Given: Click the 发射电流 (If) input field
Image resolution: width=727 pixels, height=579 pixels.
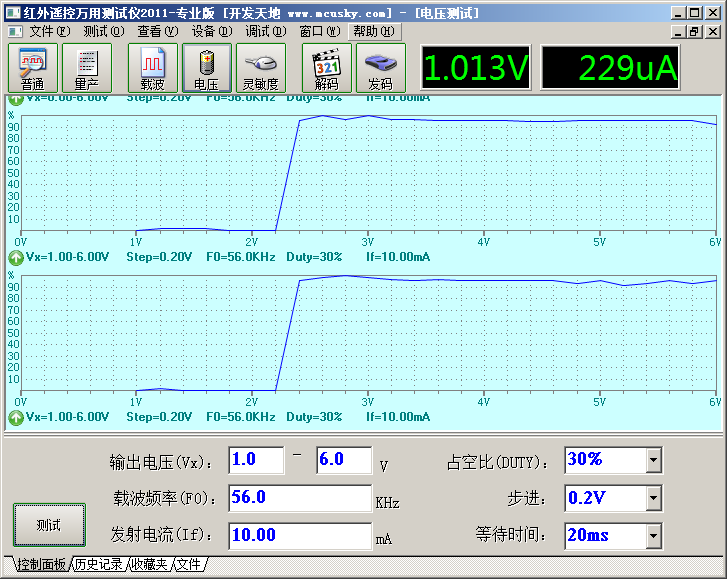Looking at the screenshot, I should (300, 535).
